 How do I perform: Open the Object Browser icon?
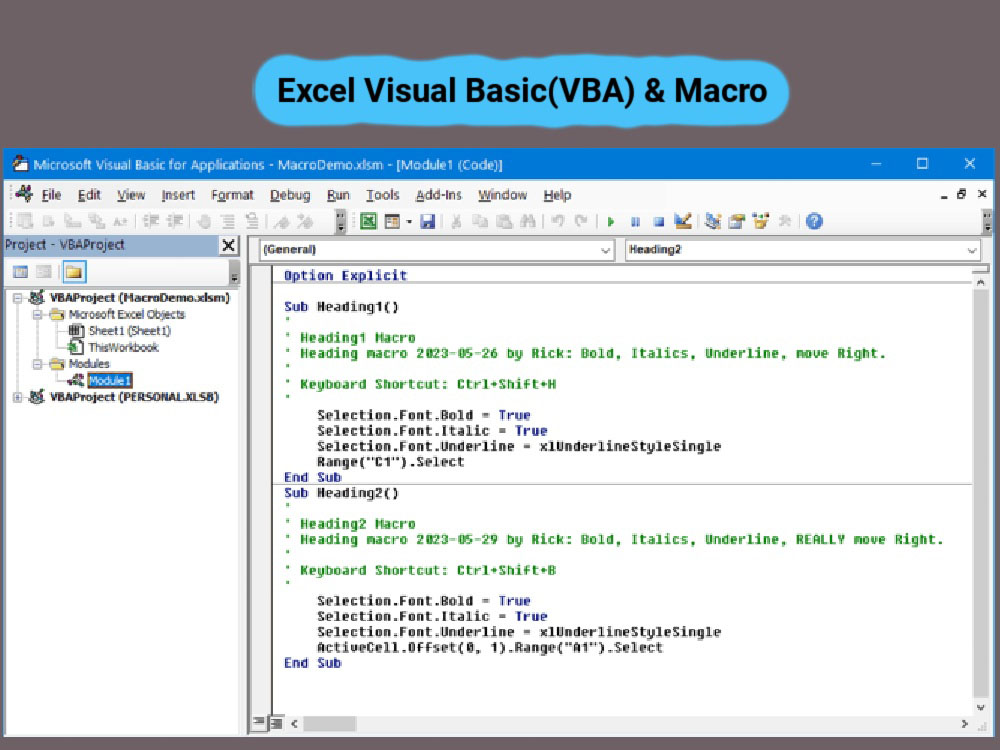[x=761, y=221]
